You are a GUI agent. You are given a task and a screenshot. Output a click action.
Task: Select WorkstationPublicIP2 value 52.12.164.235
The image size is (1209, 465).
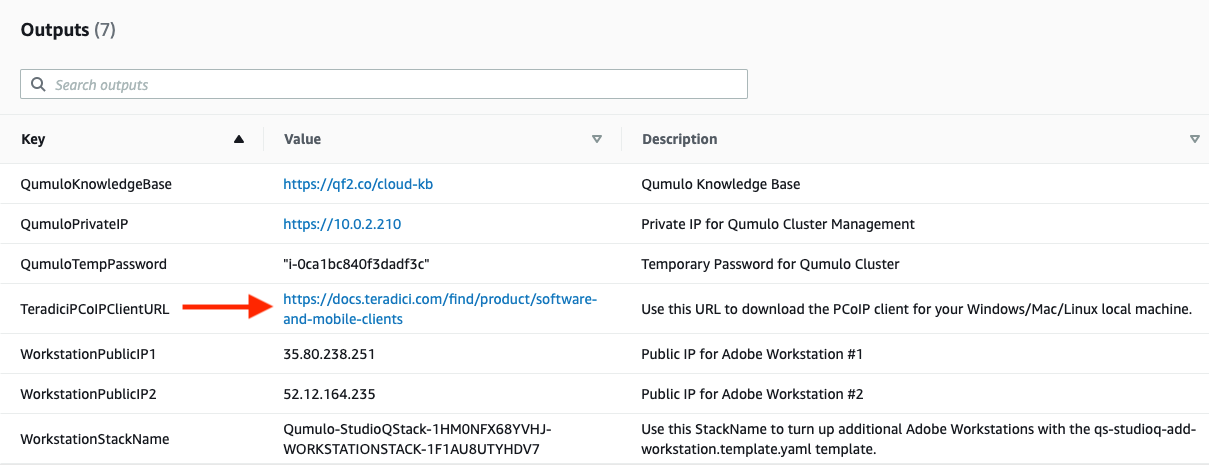pyautogui.click(x=329, y=394)
